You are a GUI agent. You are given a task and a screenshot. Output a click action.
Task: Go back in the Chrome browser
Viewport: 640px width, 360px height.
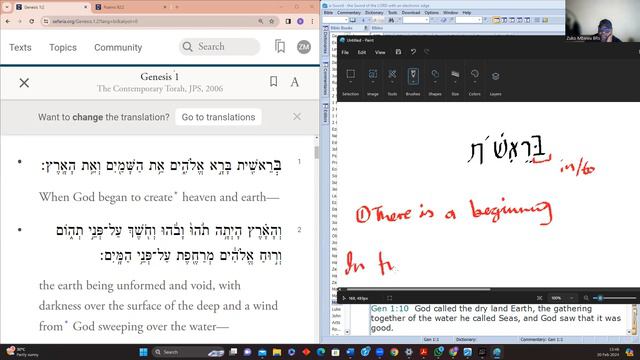pyautogui.click(x=8, y=21)
